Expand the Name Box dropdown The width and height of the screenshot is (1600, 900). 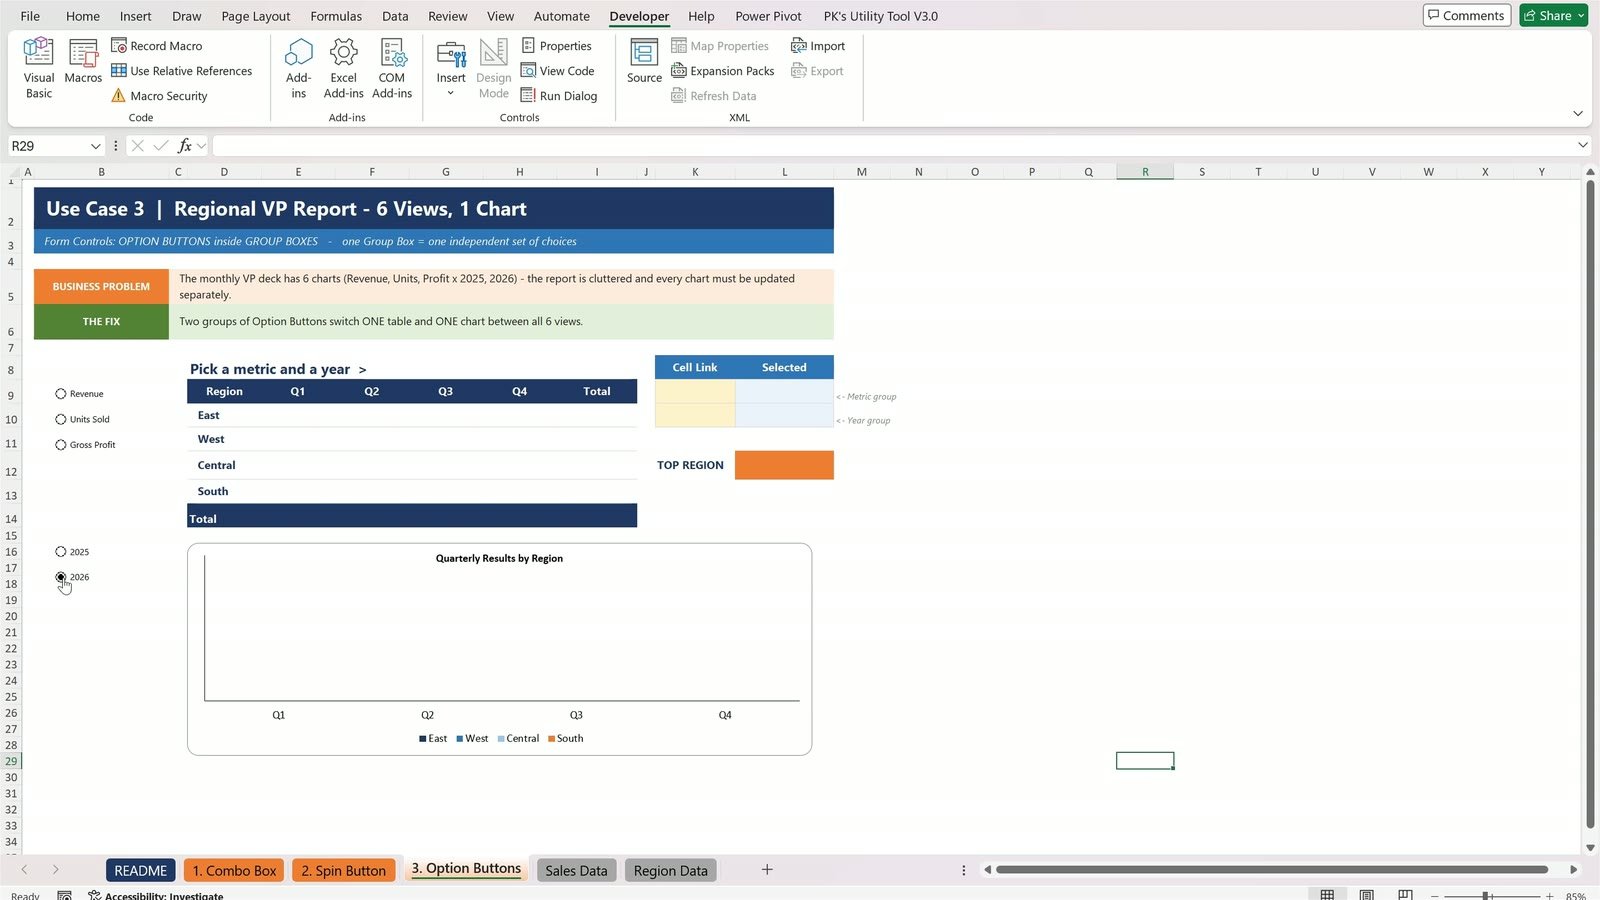(x=96, y=146)
